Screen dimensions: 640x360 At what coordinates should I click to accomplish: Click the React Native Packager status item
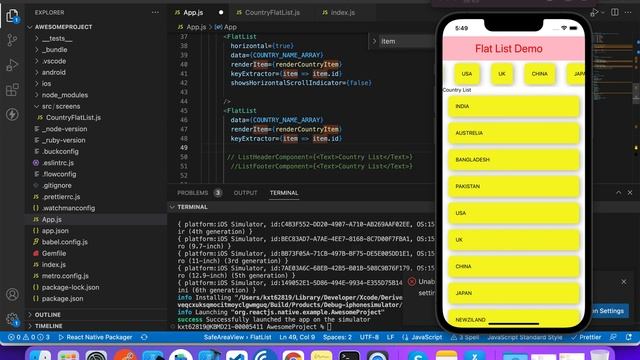point(96,337)
